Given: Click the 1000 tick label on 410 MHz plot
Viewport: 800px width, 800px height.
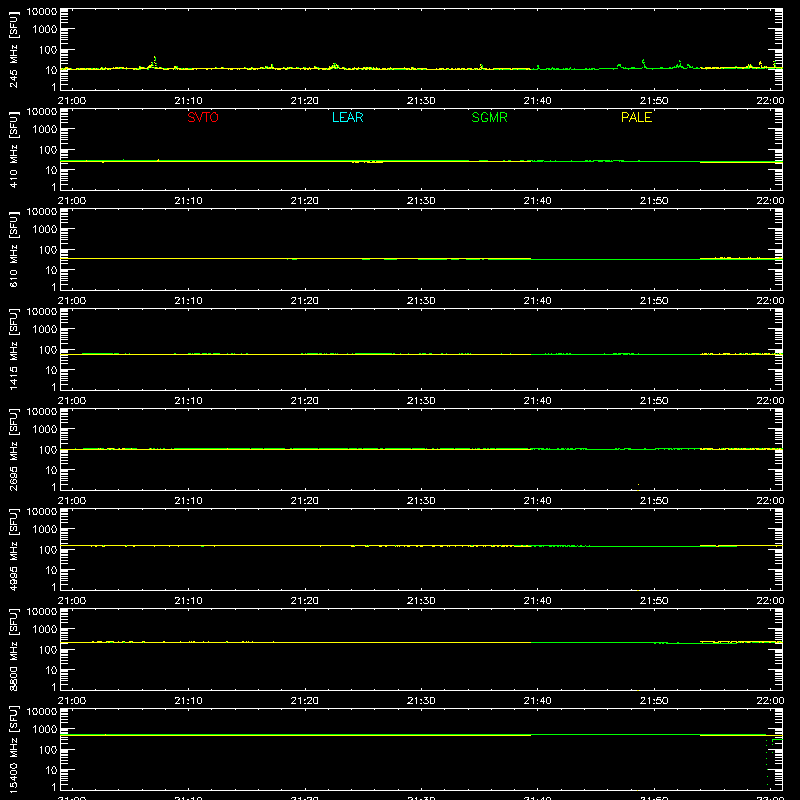Looking at the screenshot, I should pos(45,130).
